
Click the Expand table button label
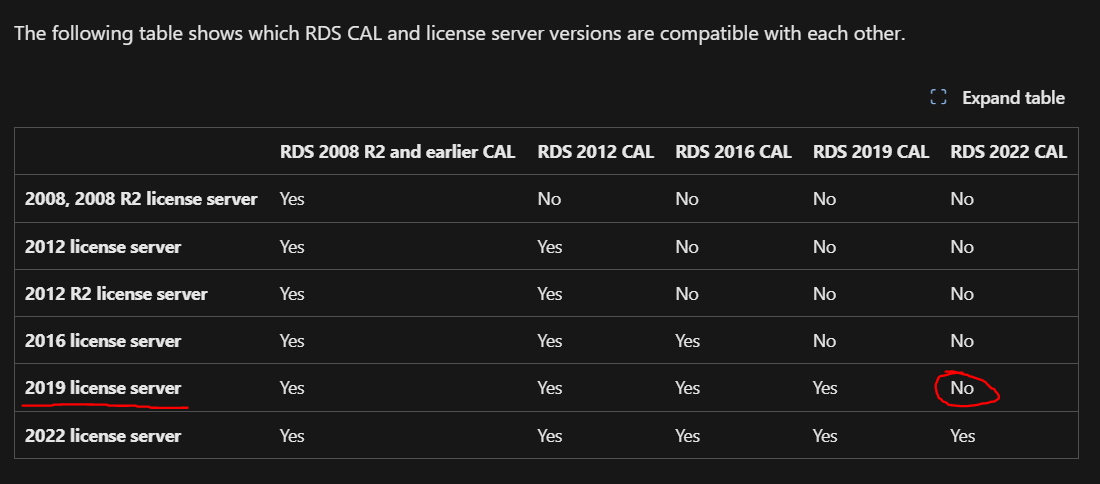[1013, 98]
